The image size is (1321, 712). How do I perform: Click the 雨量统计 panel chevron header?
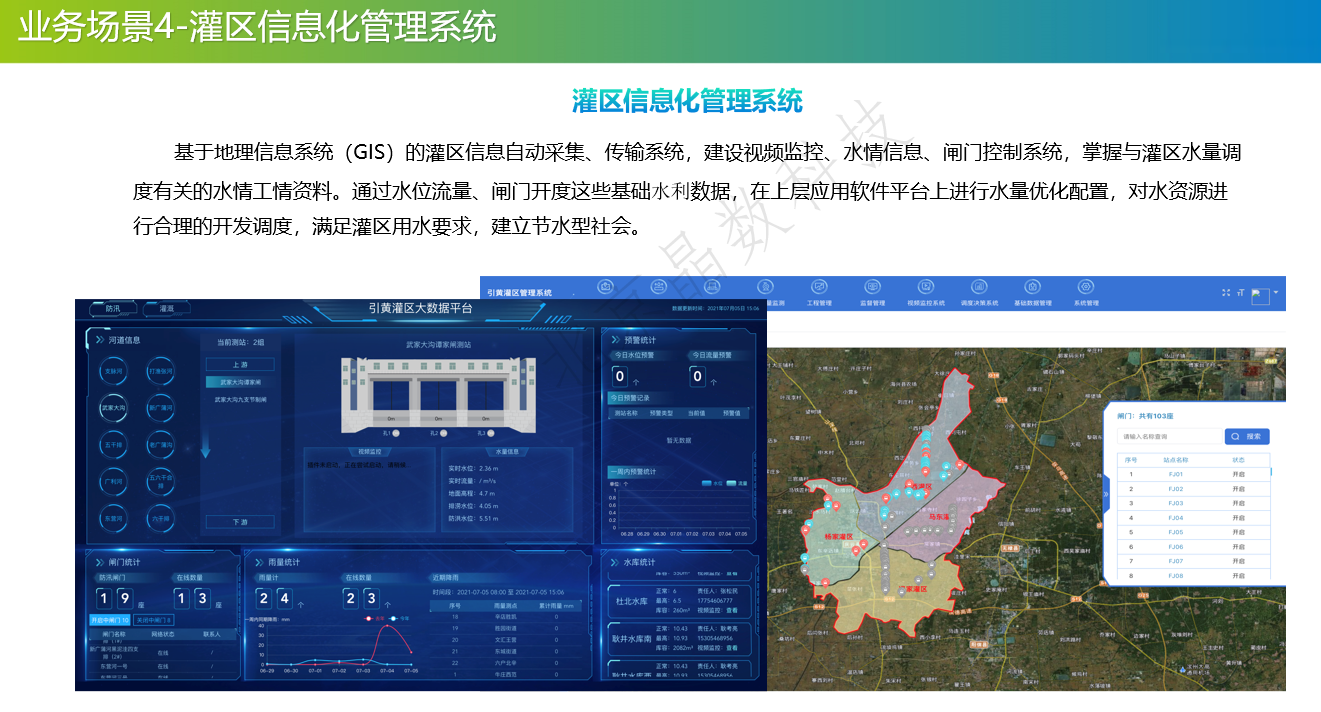[277, 562]
